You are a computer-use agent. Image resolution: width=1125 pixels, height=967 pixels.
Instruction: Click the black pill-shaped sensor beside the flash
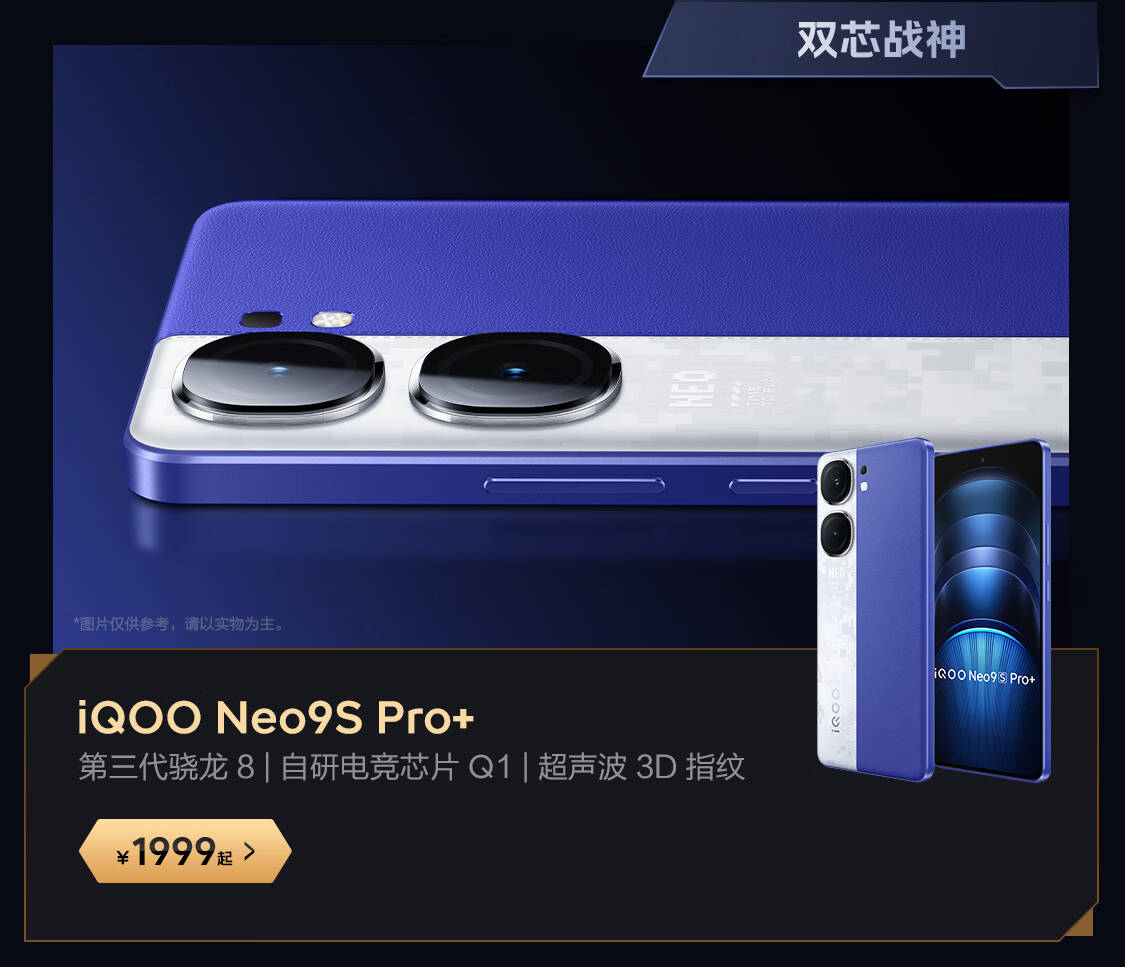click(x=260, y=319)
